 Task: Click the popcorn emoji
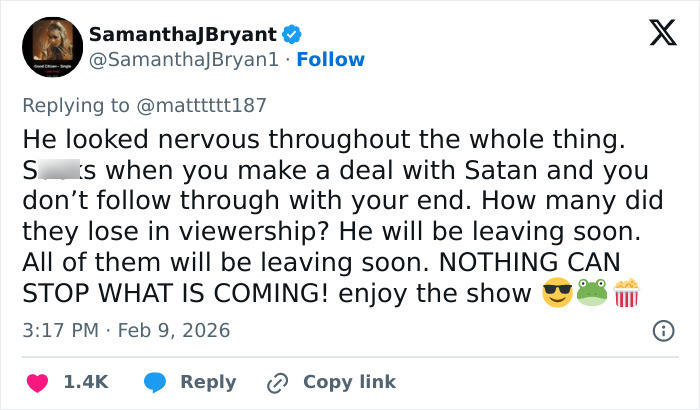(626, 294)
